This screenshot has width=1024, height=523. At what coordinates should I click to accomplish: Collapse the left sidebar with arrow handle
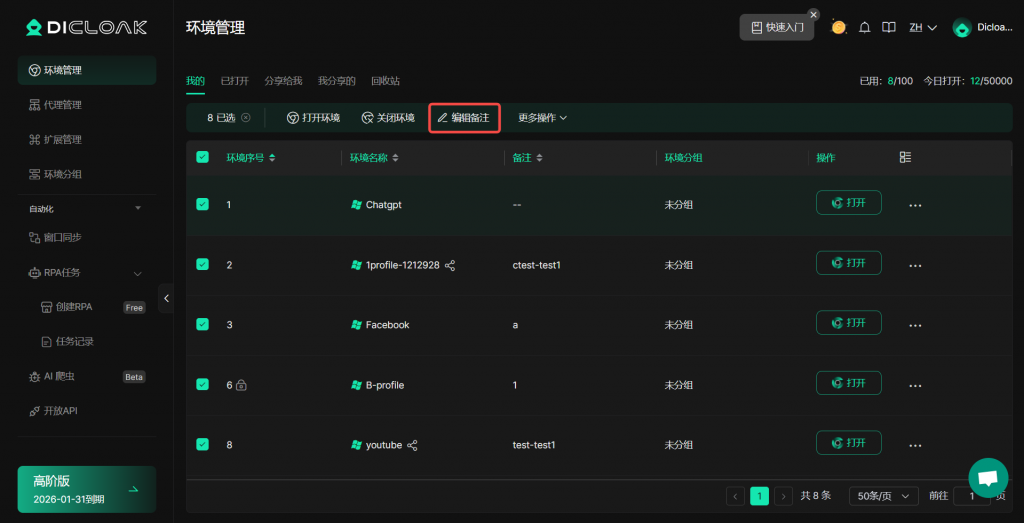(166, 298)
